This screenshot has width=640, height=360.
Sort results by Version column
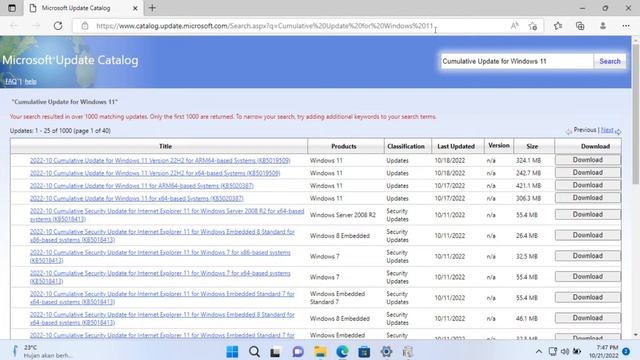499,145
